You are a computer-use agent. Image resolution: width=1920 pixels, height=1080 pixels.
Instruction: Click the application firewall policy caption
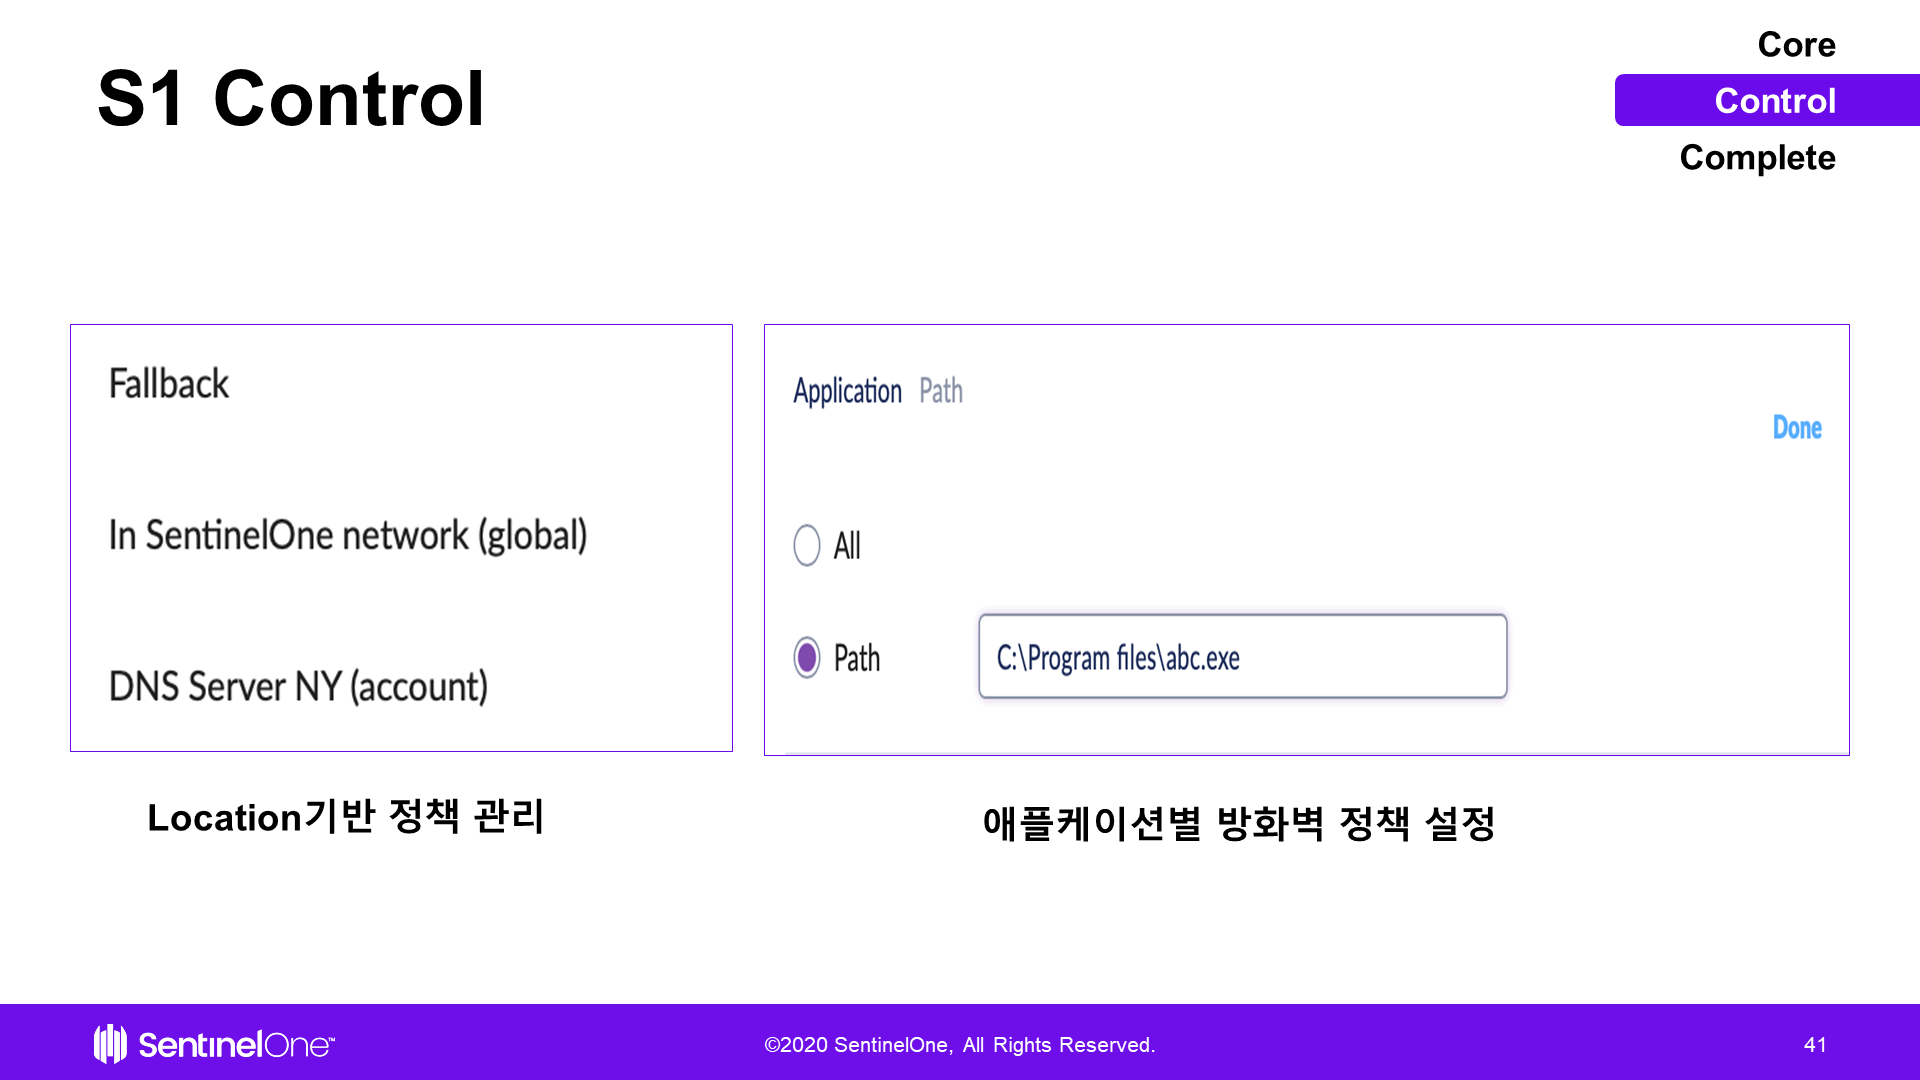1238,824
